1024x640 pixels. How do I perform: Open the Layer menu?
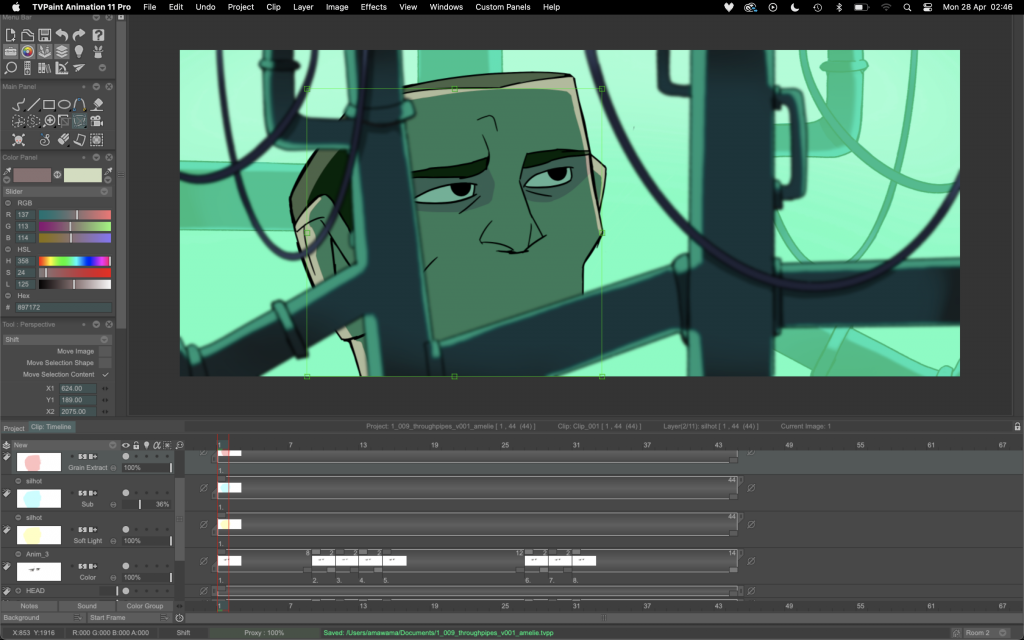click(x=303, y=7)
